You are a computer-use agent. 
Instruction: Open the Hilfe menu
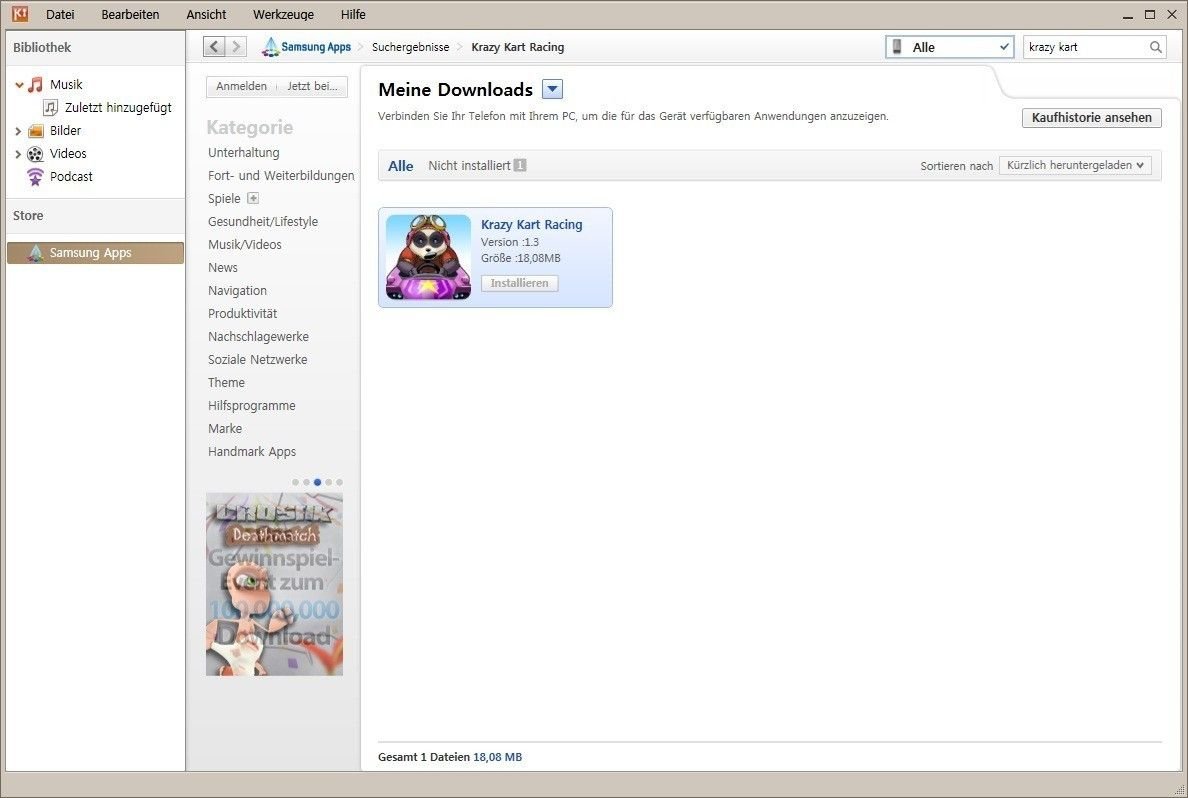(353, 14)
